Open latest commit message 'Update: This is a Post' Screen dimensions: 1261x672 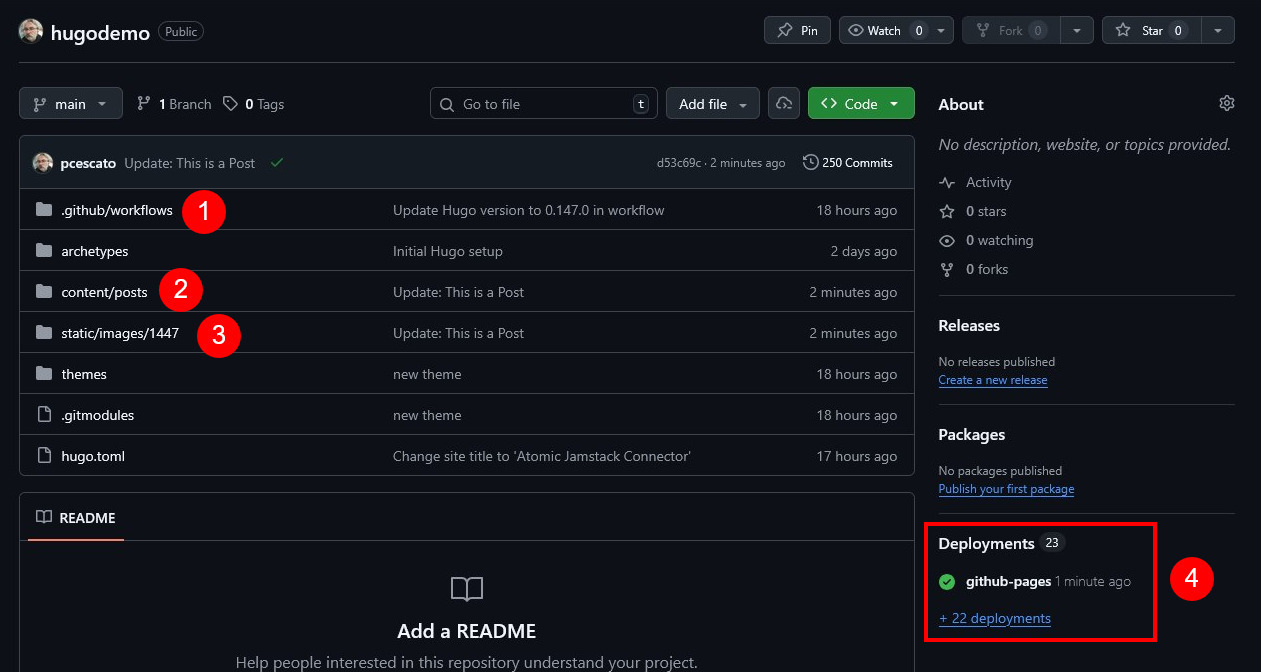(190, 163)
